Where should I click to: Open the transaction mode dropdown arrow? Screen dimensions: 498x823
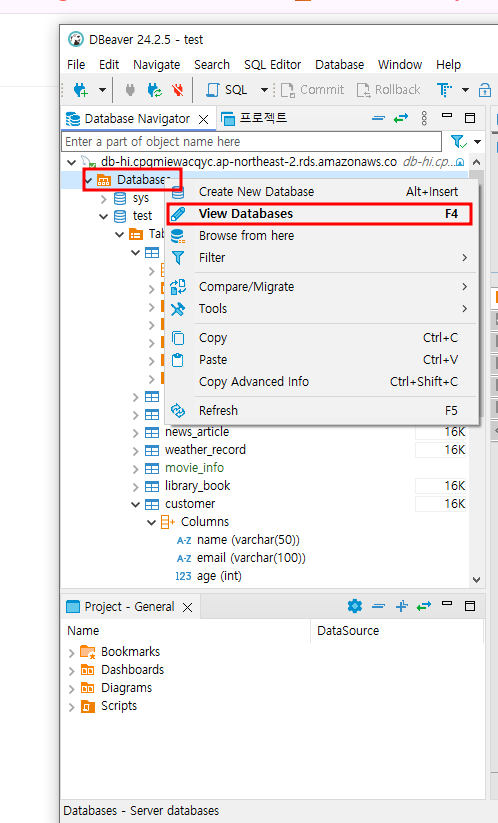(465, 90)
